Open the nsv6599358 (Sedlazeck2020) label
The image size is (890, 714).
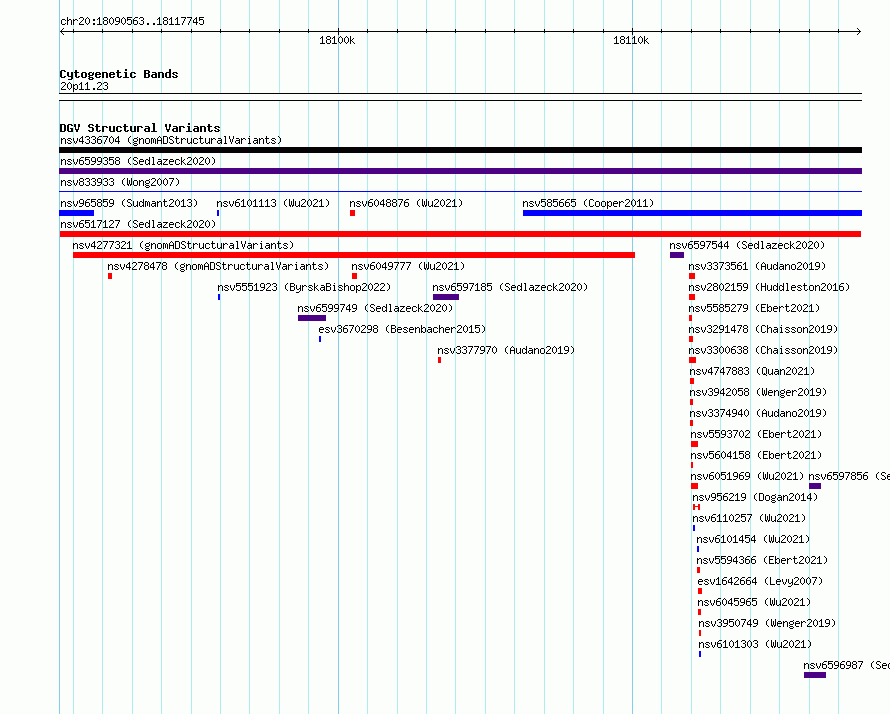coord(138,161)
